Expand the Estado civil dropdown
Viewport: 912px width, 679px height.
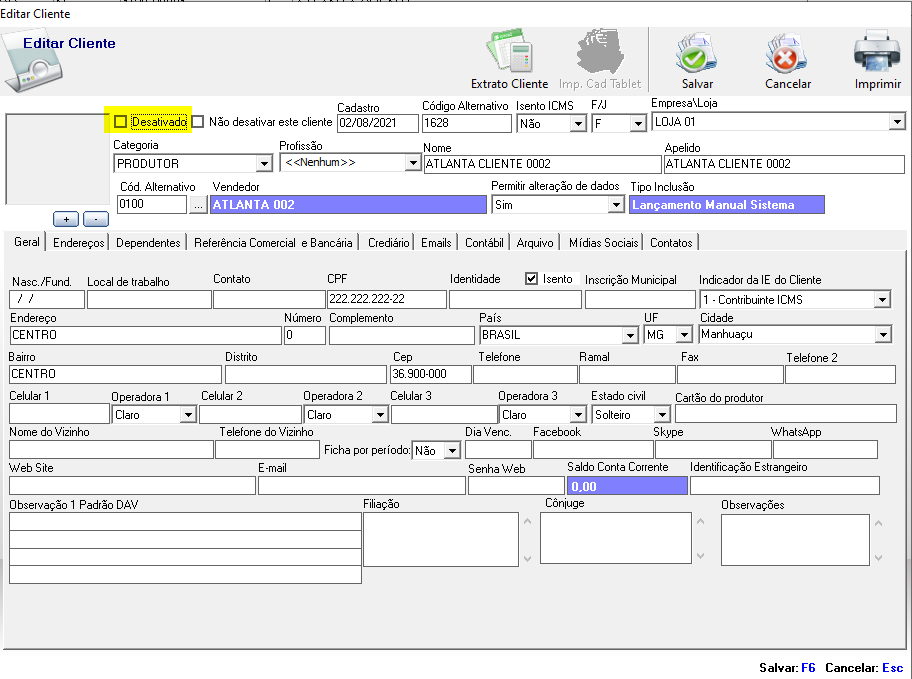pyautogui.click(x=662, y=415)
